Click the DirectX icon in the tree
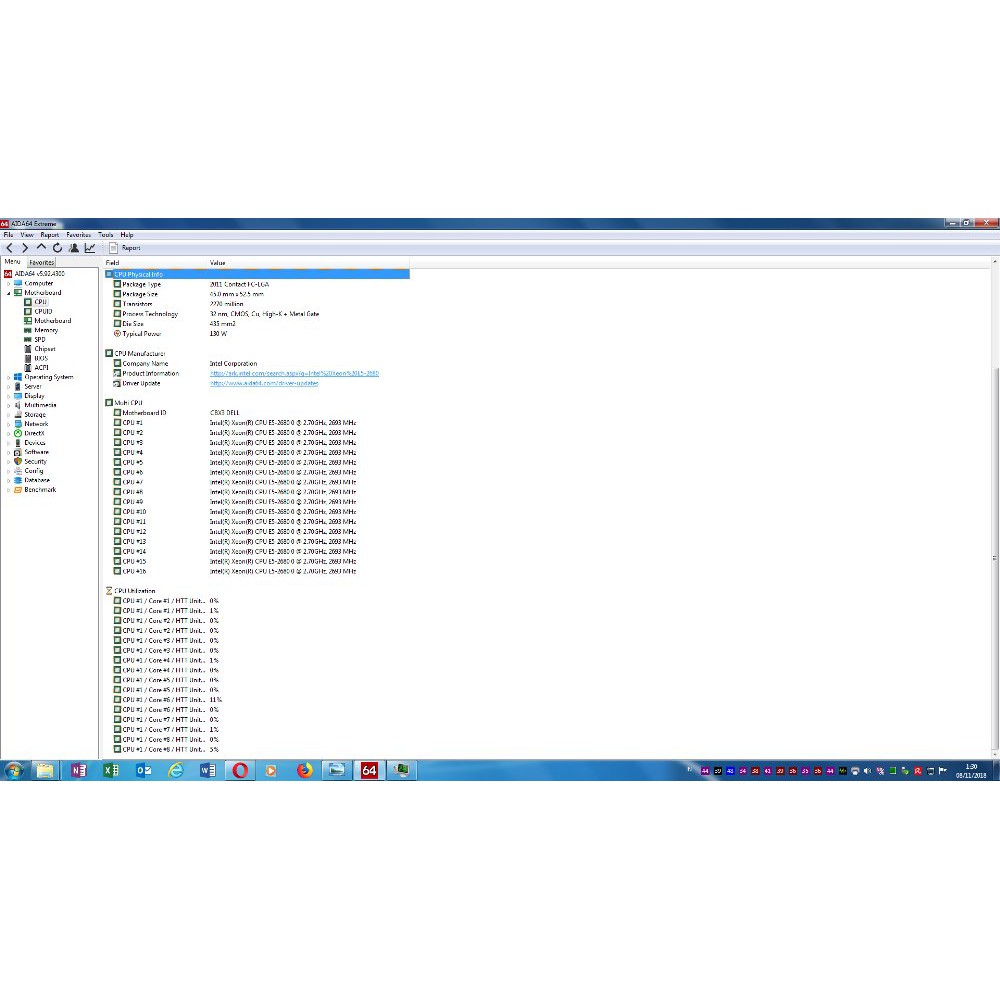Viewport: 1000px width, 1000px height. pyautogui.click(x=18, y=433)
